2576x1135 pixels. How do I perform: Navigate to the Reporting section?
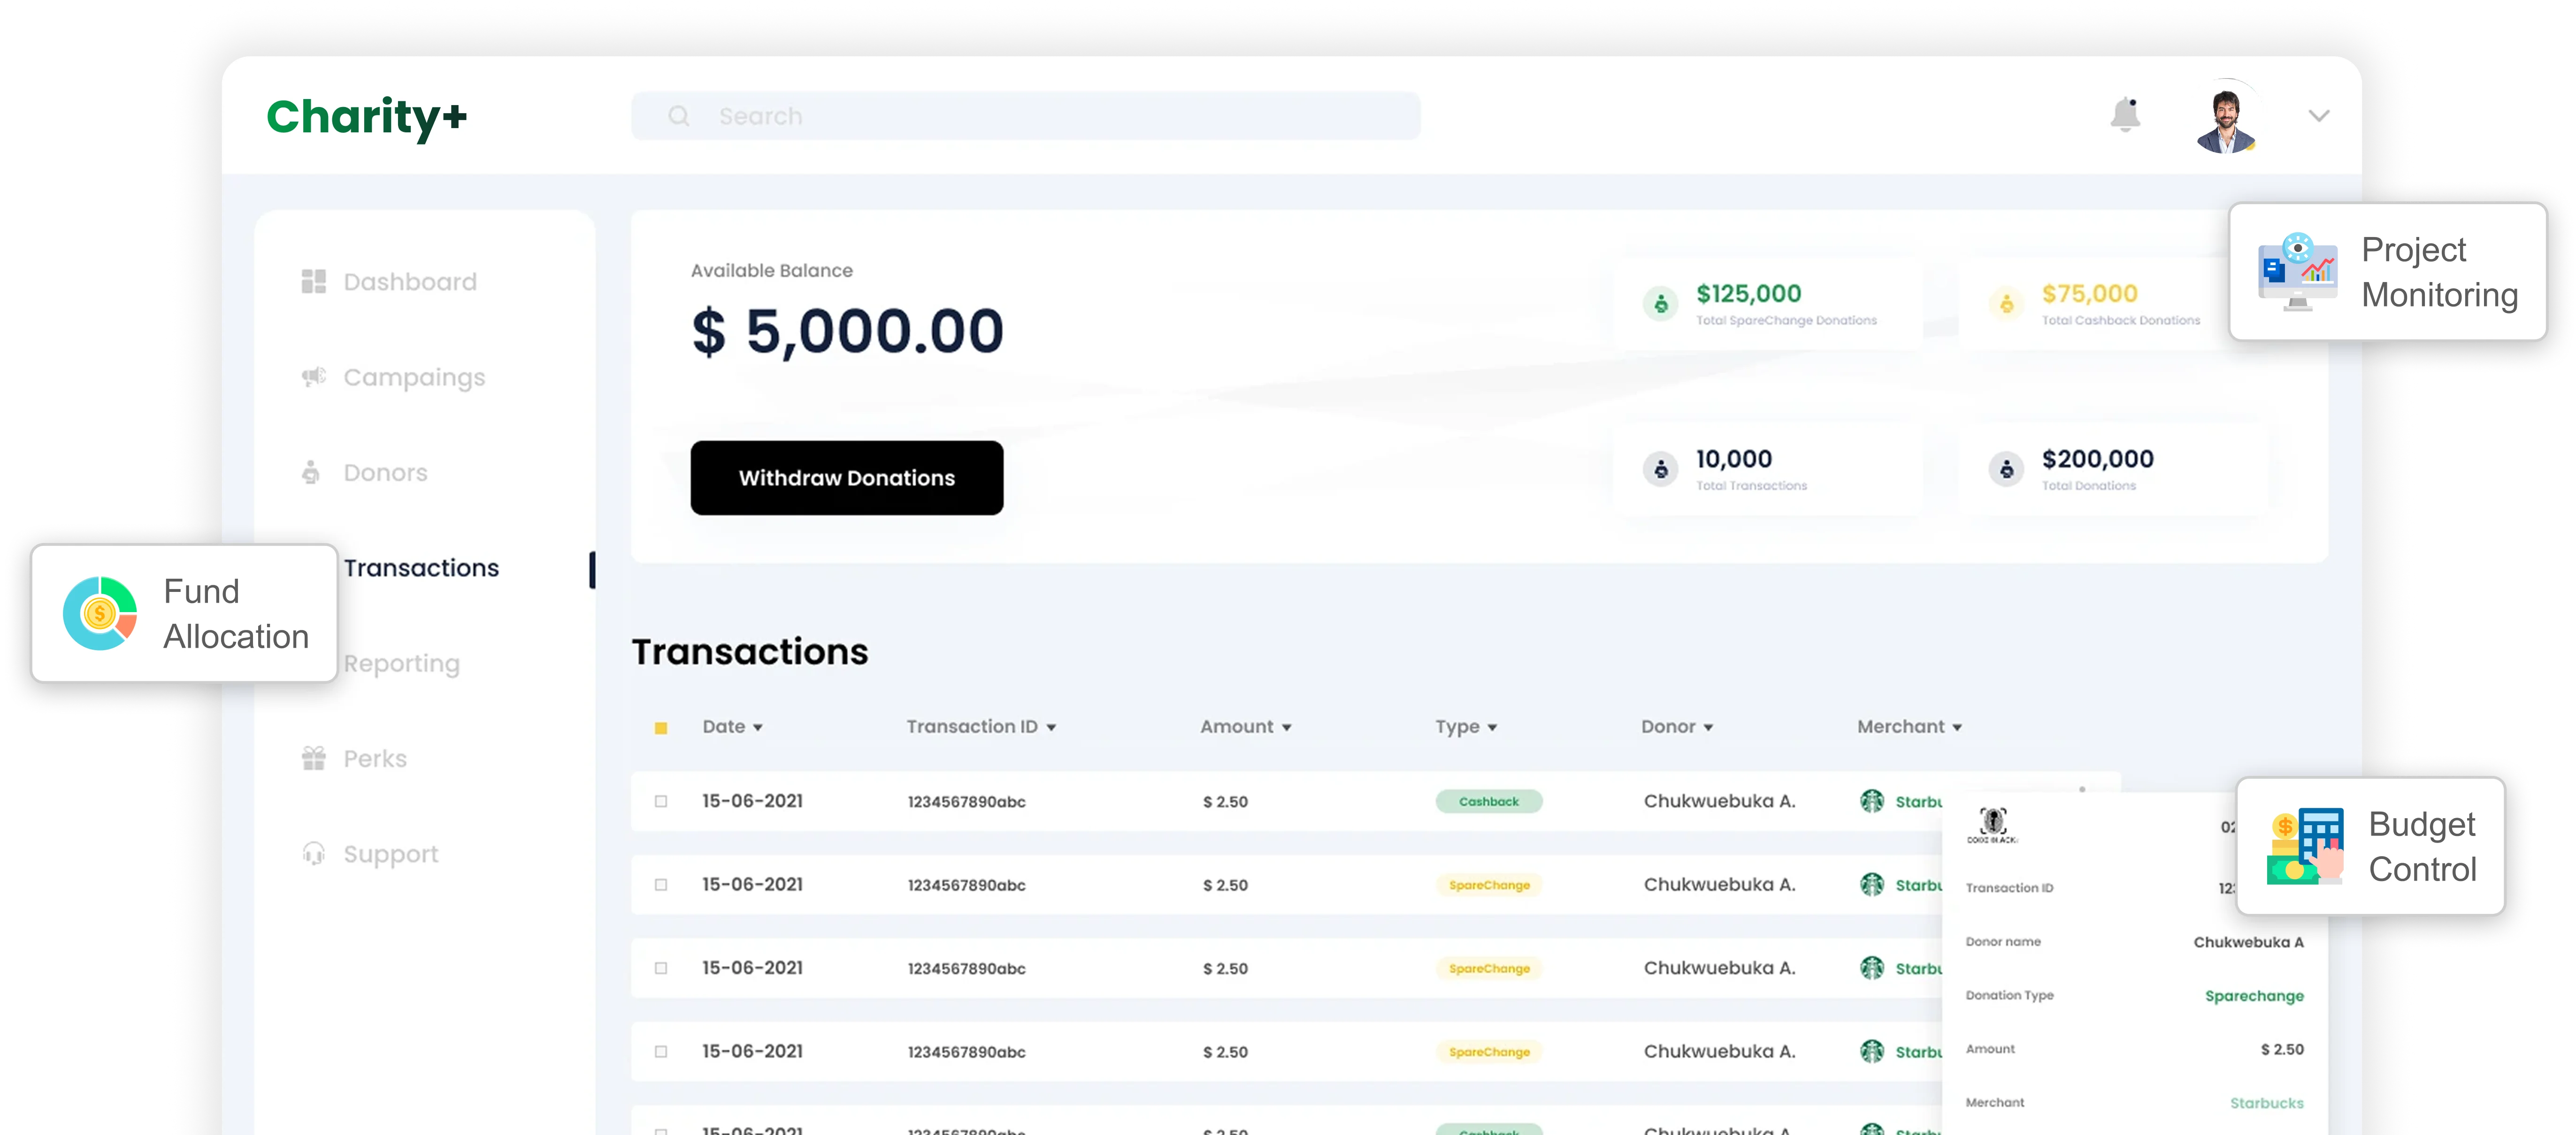[401, 663]
